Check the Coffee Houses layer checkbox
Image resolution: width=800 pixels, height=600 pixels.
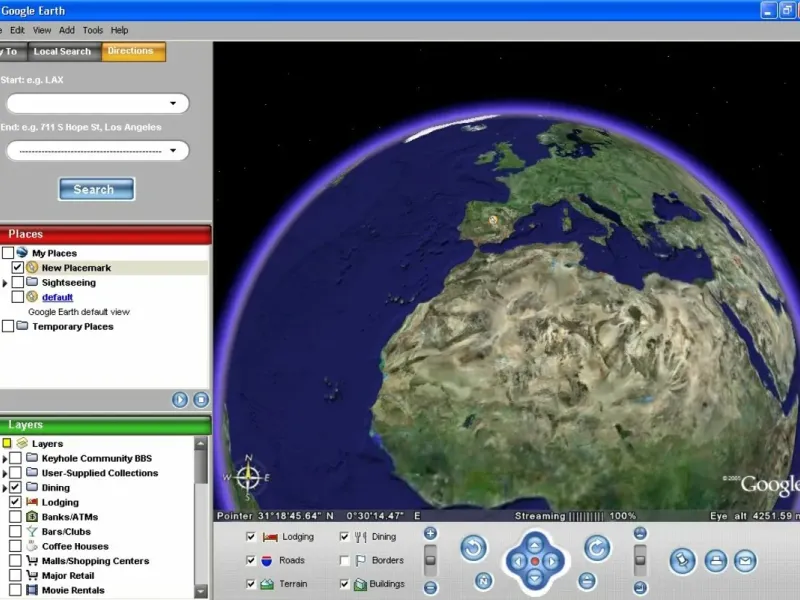(x=15, y=546)
